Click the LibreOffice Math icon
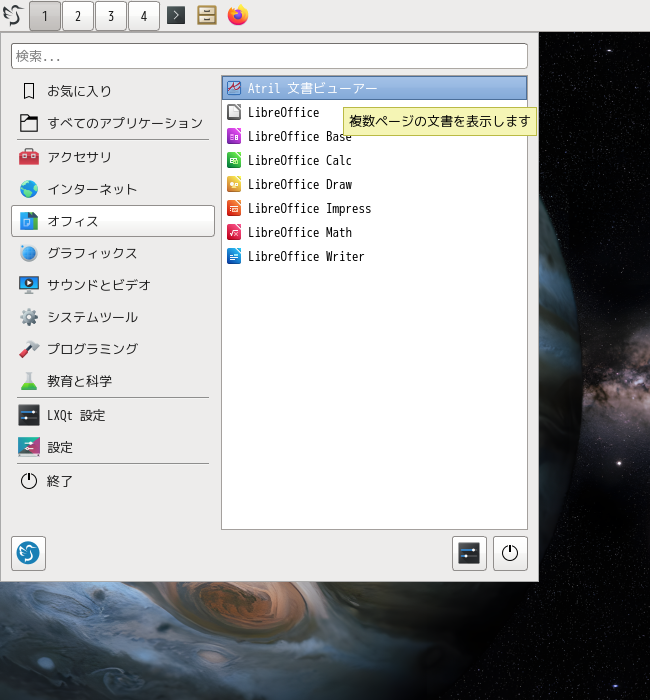The image size is (650, 700). tap(234, 232)
